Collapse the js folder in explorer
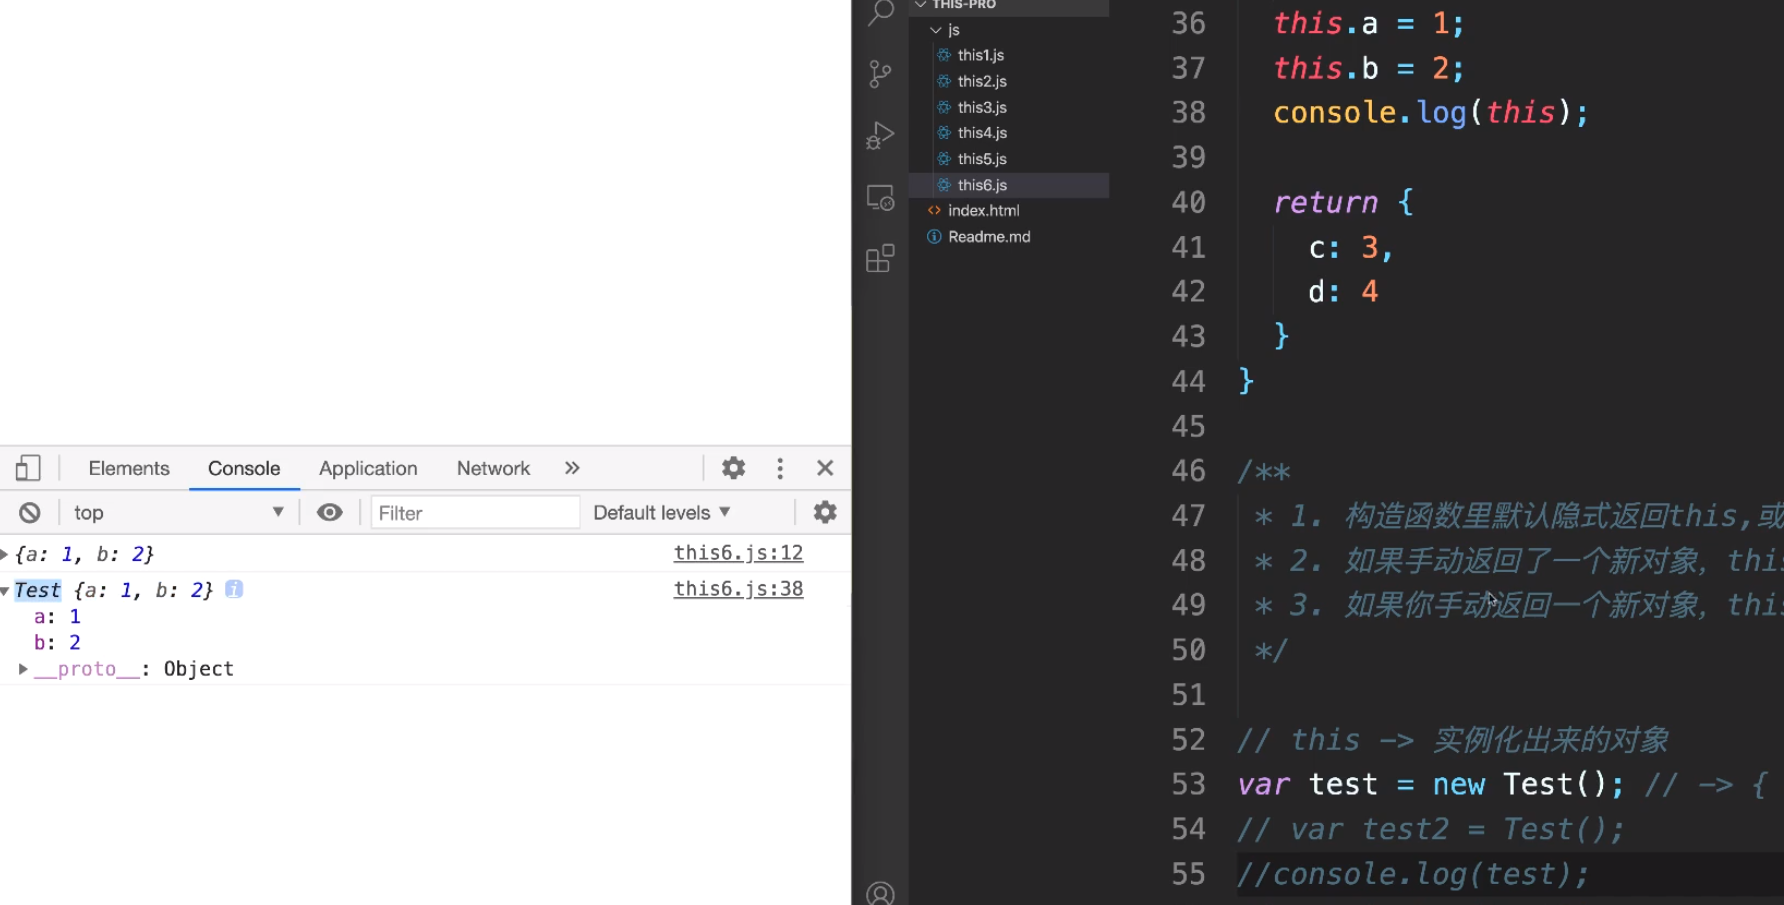Viewport: 1784px width, 905px height. (935, 30)
